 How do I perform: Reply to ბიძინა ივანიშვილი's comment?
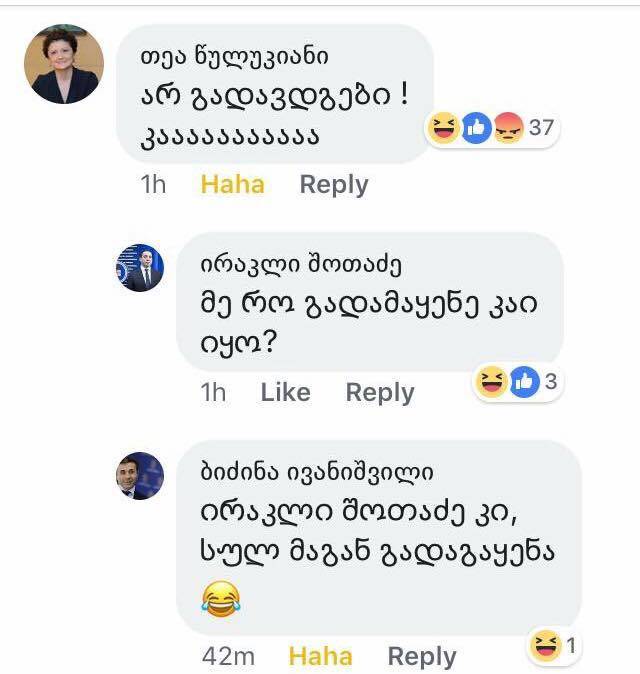[x=422, y=656]
